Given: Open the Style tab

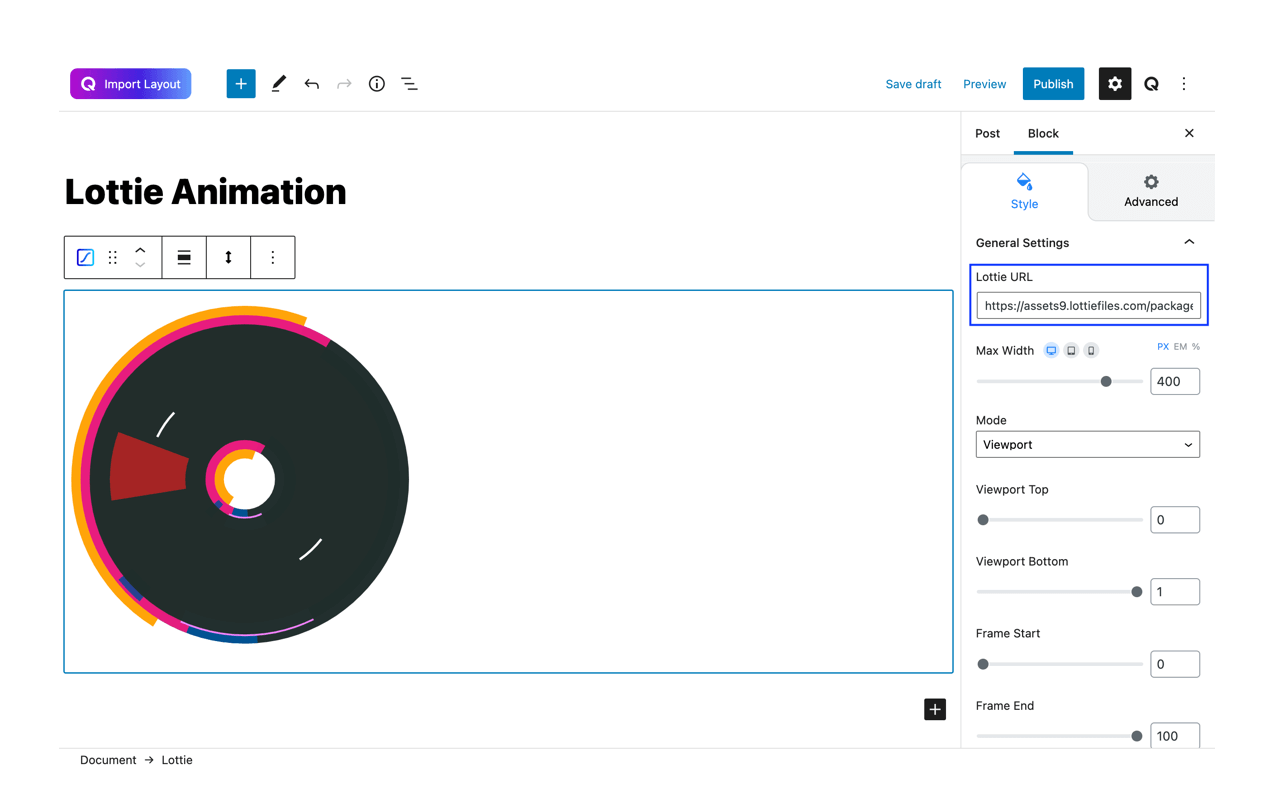Looking at the screenshot, I should [x=1024, y=191].
